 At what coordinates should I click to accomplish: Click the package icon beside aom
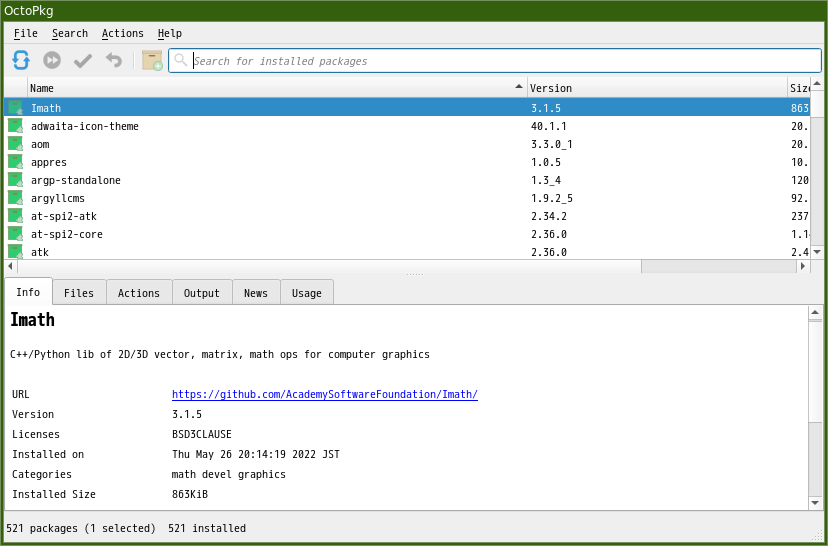tap(16, 144)
